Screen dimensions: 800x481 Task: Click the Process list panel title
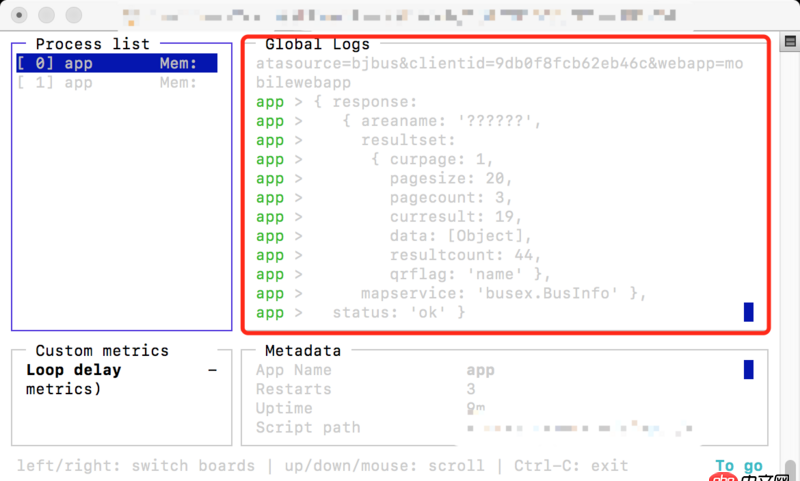tap(93, 44)
